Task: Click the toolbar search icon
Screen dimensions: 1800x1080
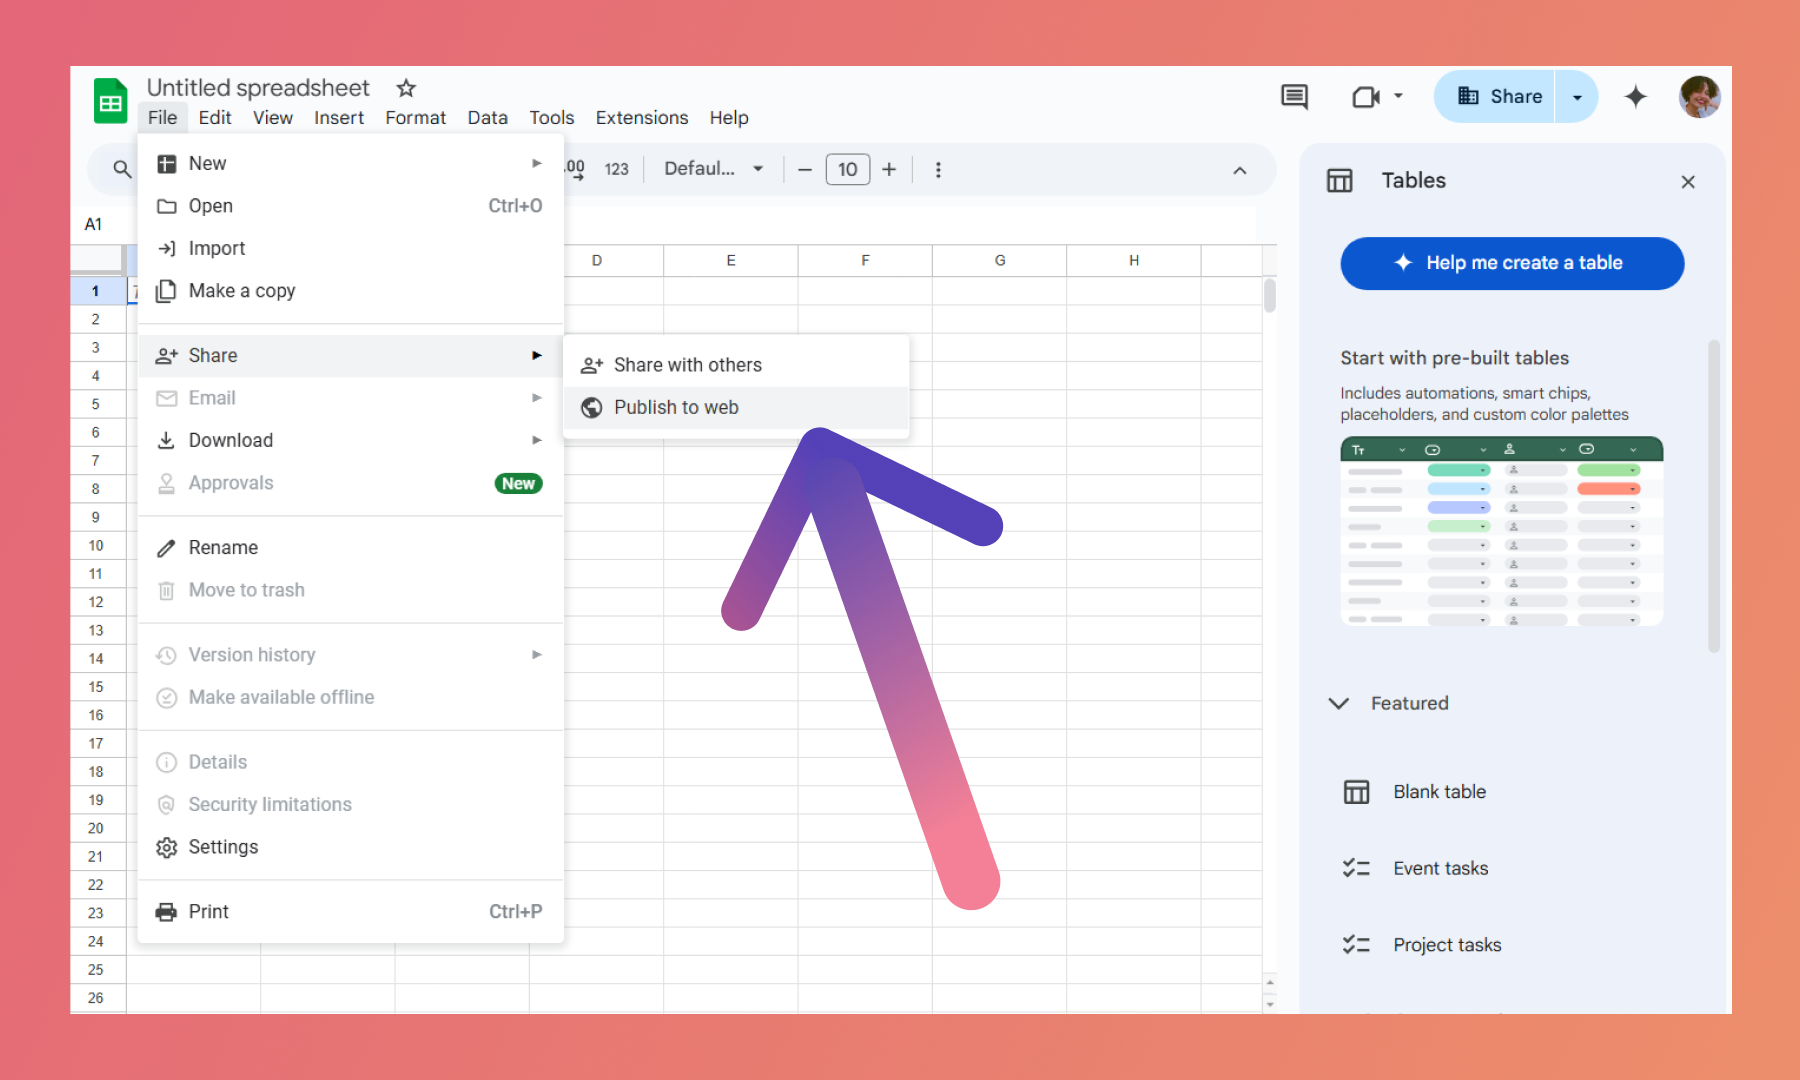Action: coord(122,169)
